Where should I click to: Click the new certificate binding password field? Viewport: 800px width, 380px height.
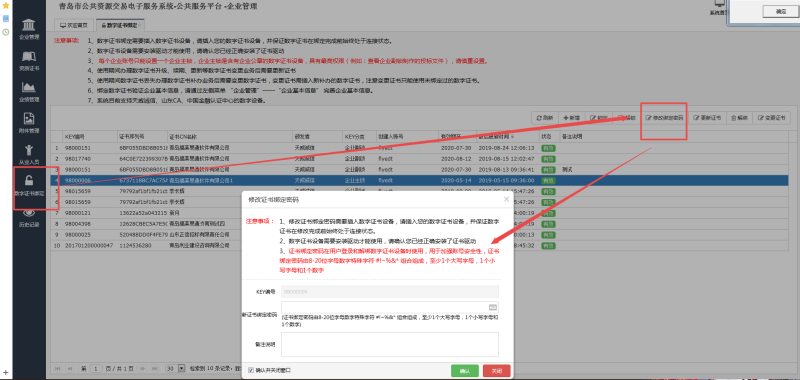[x=390, y=307]
